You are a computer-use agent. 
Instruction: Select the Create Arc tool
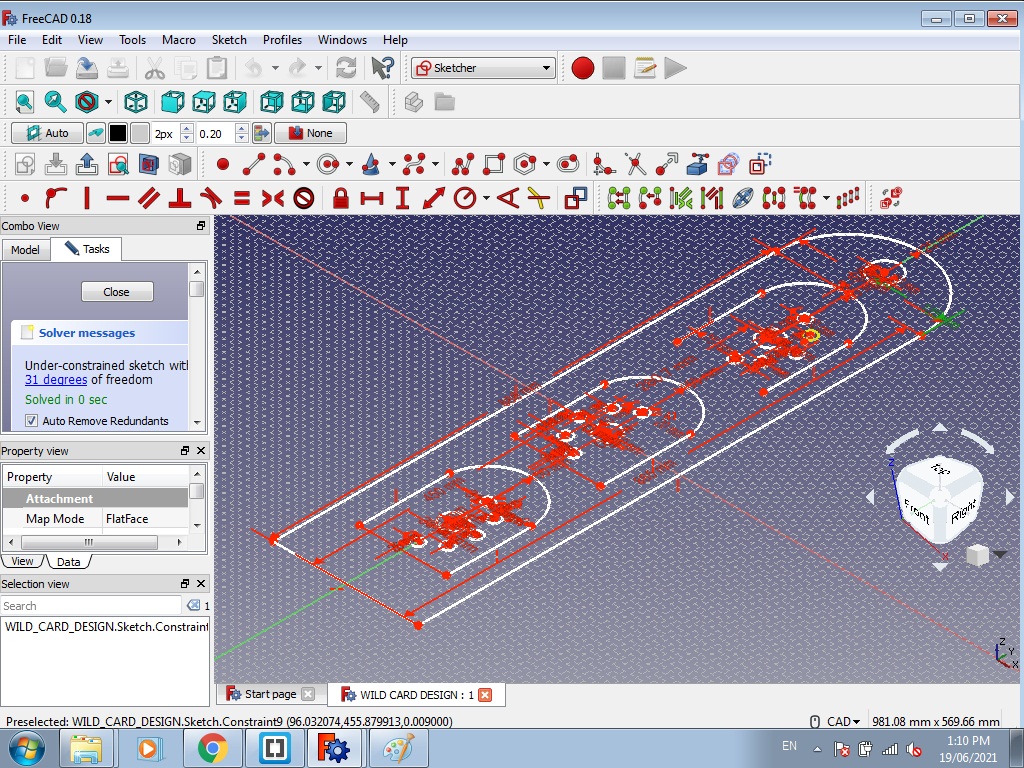(284, 165)
